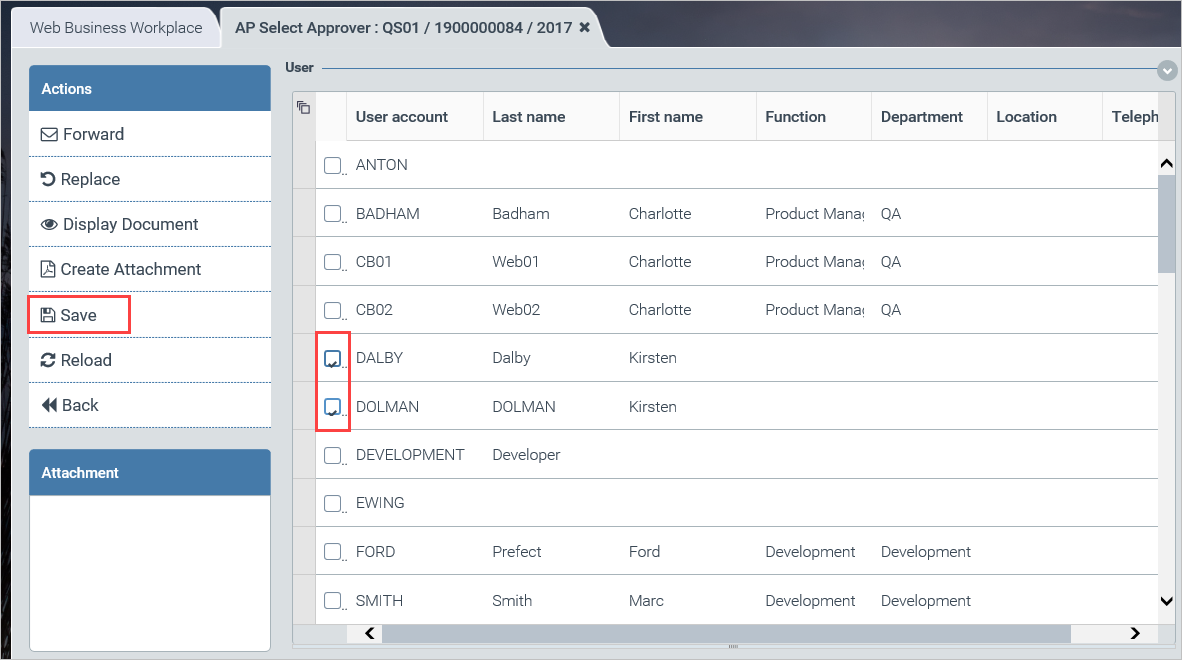1182x660 pixels.
Task: Switch to the Web Business Workplace tab
Action: point(116,27)
